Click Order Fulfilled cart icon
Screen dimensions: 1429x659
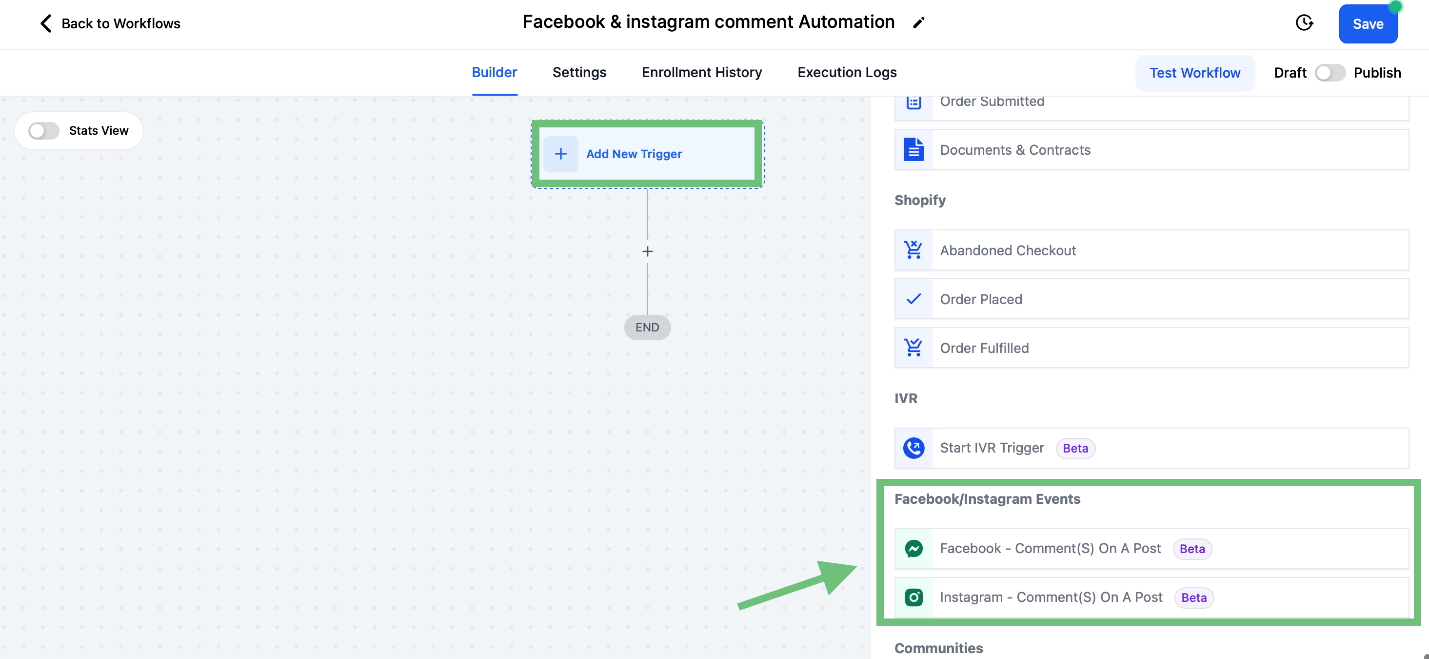(914, 348)
